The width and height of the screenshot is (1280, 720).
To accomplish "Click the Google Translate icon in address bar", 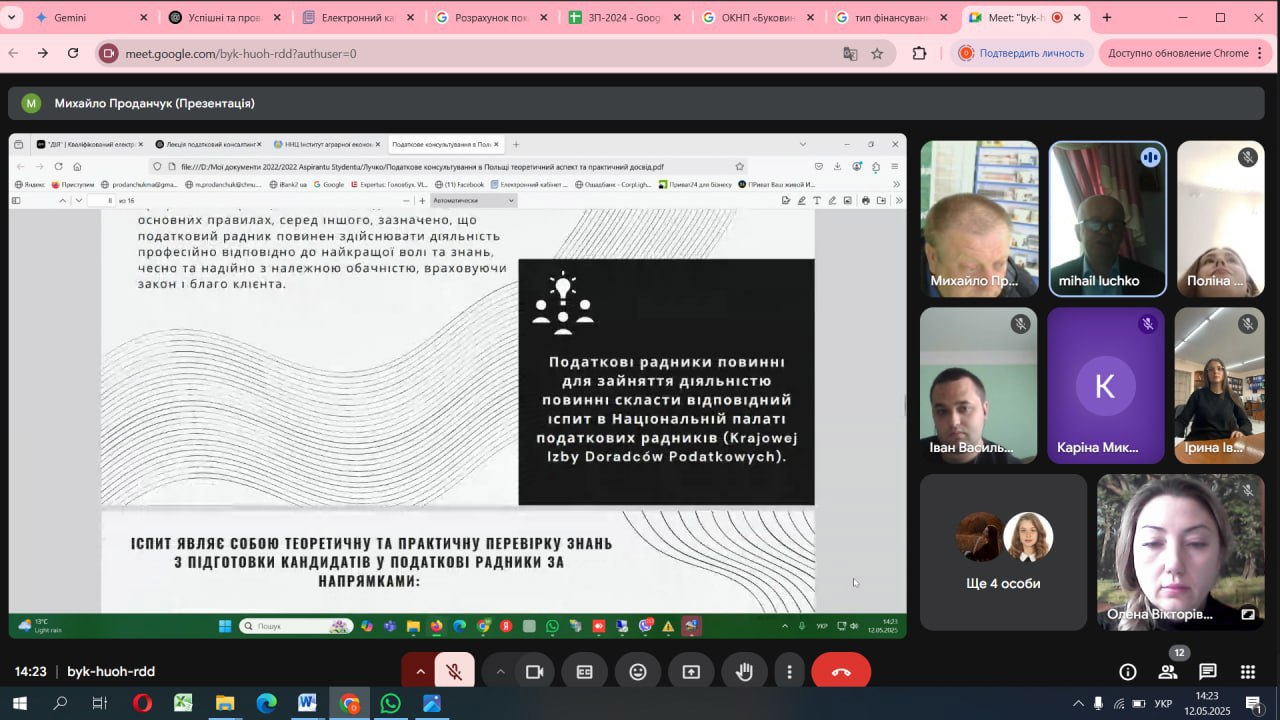I will tap(850, 53).
